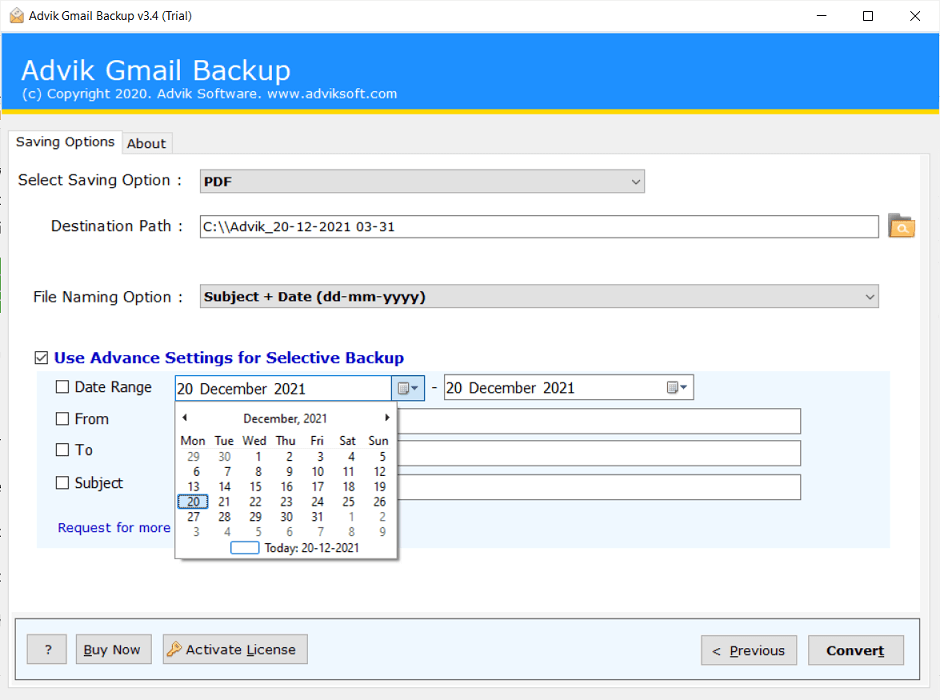
Task: Expand the December, 2021 month-year header
Action: 285,418
